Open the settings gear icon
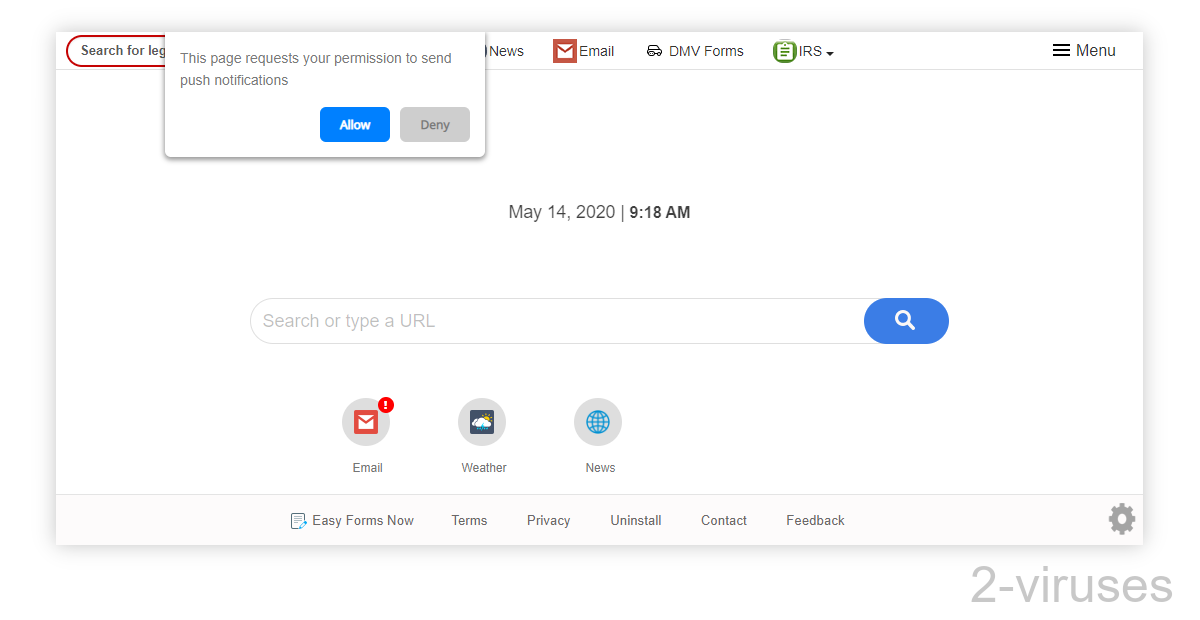1200x620 pixels. click(1121, 518)
